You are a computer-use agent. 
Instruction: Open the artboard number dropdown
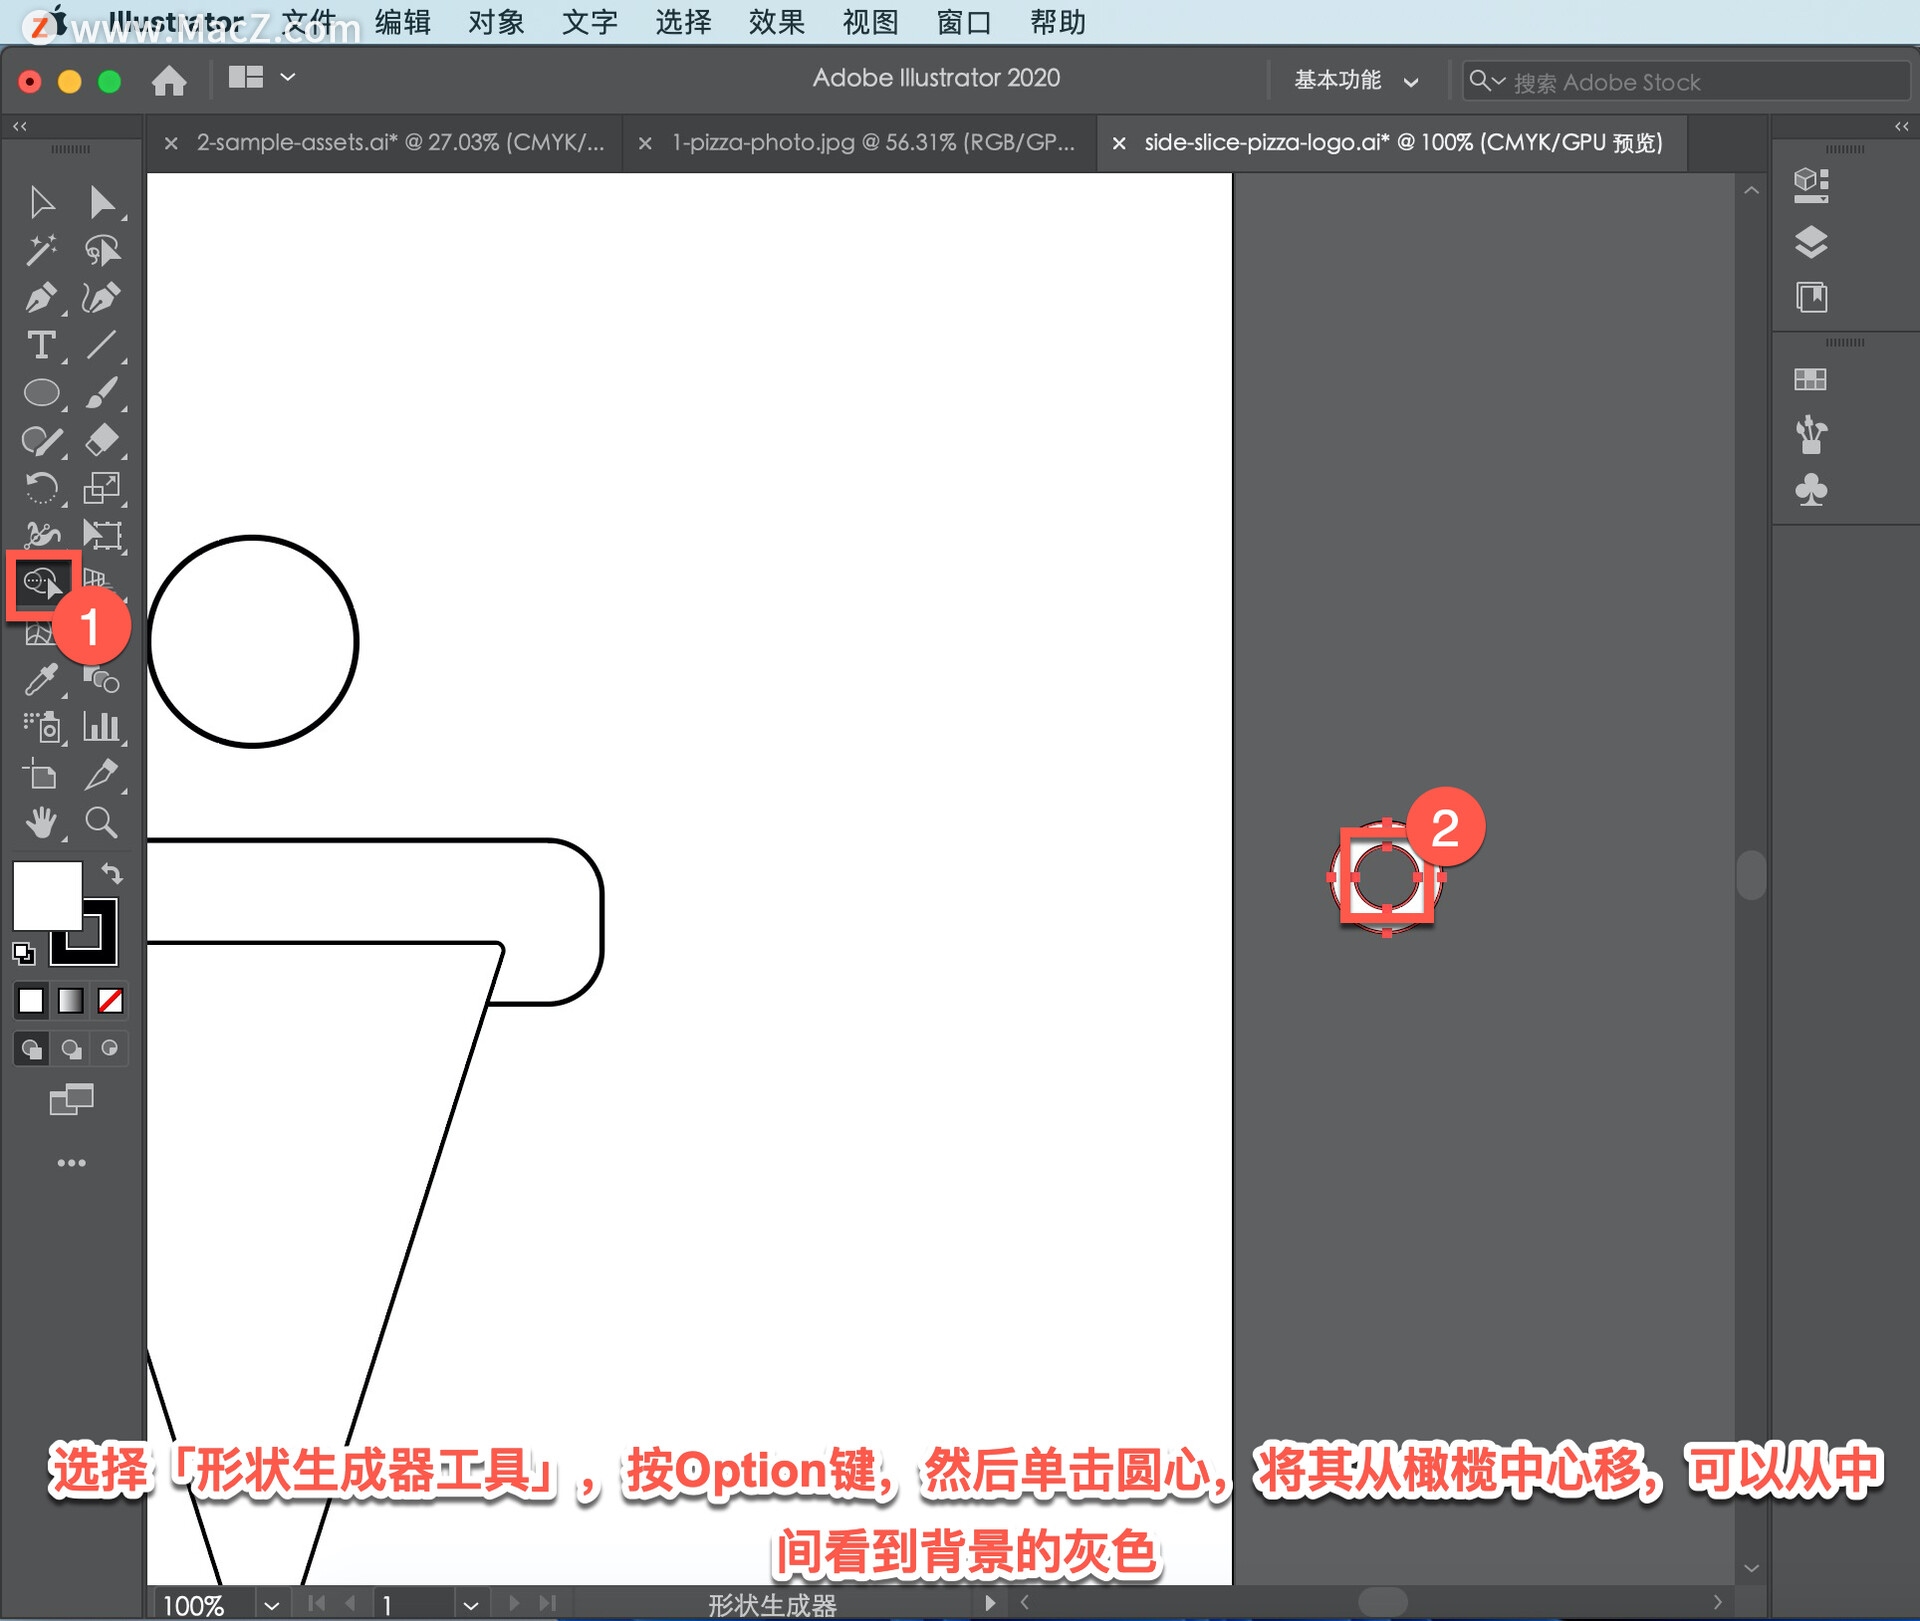click(x=471, y=1605)
